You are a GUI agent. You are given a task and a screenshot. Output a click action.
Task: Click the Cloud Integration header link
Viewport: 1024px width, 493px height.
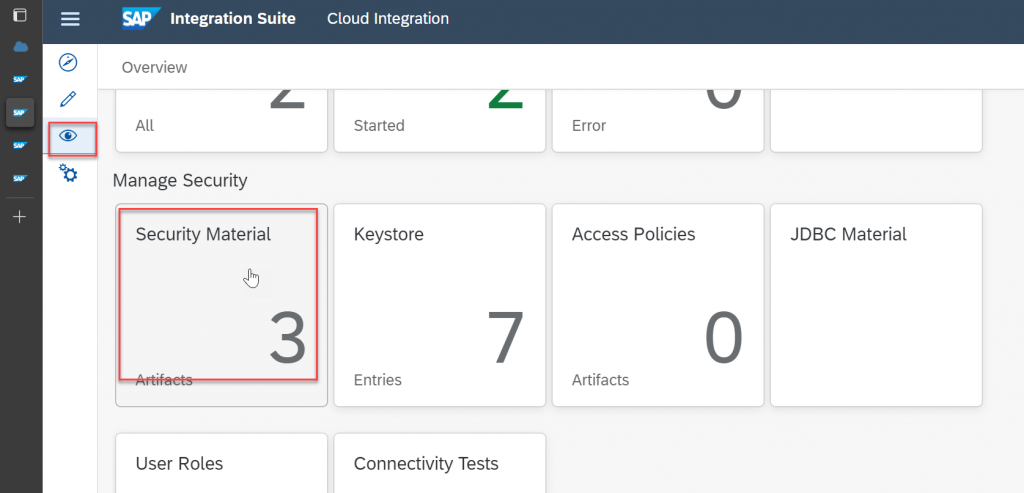coord(388,19)
